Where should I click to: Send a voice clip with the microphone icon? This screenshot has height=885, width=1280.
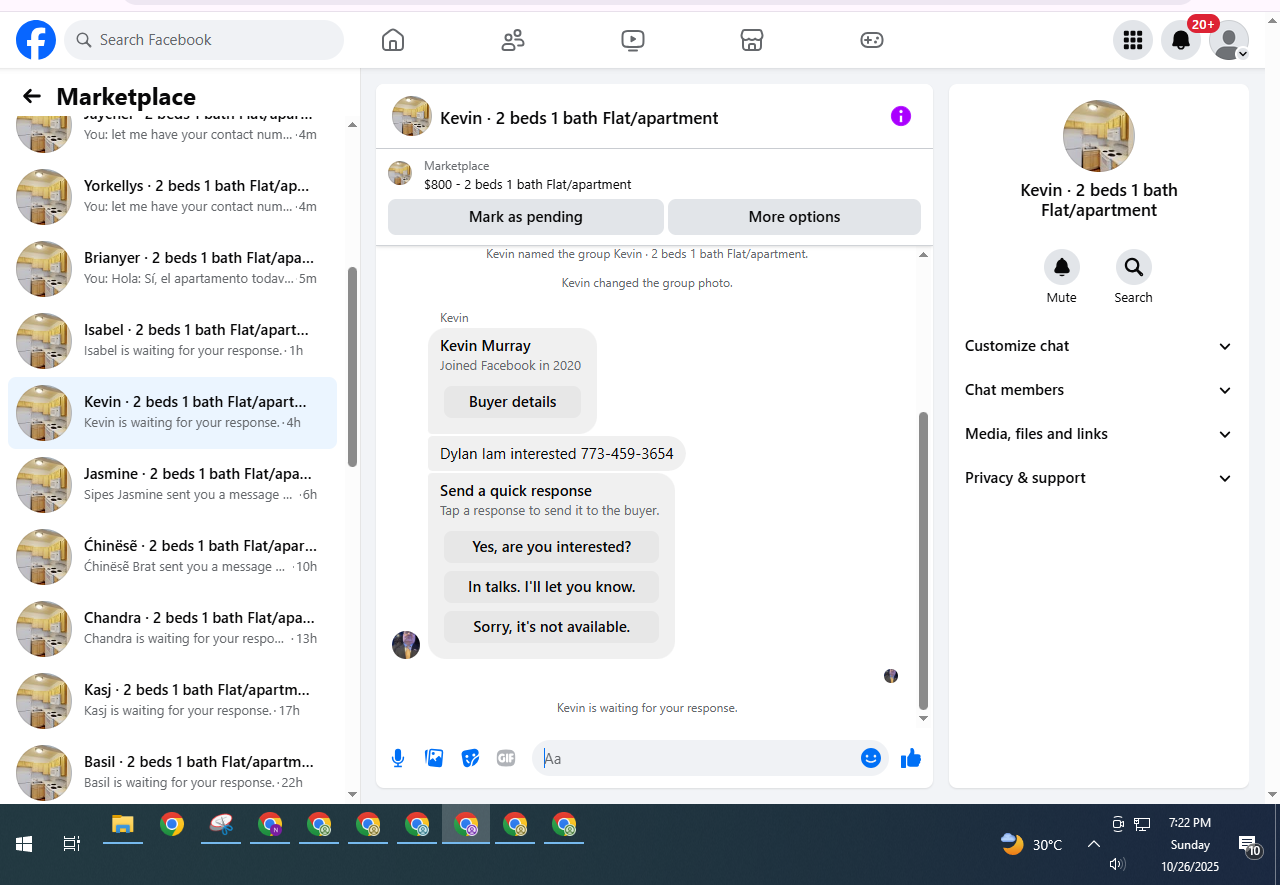[x=398, y=758]
